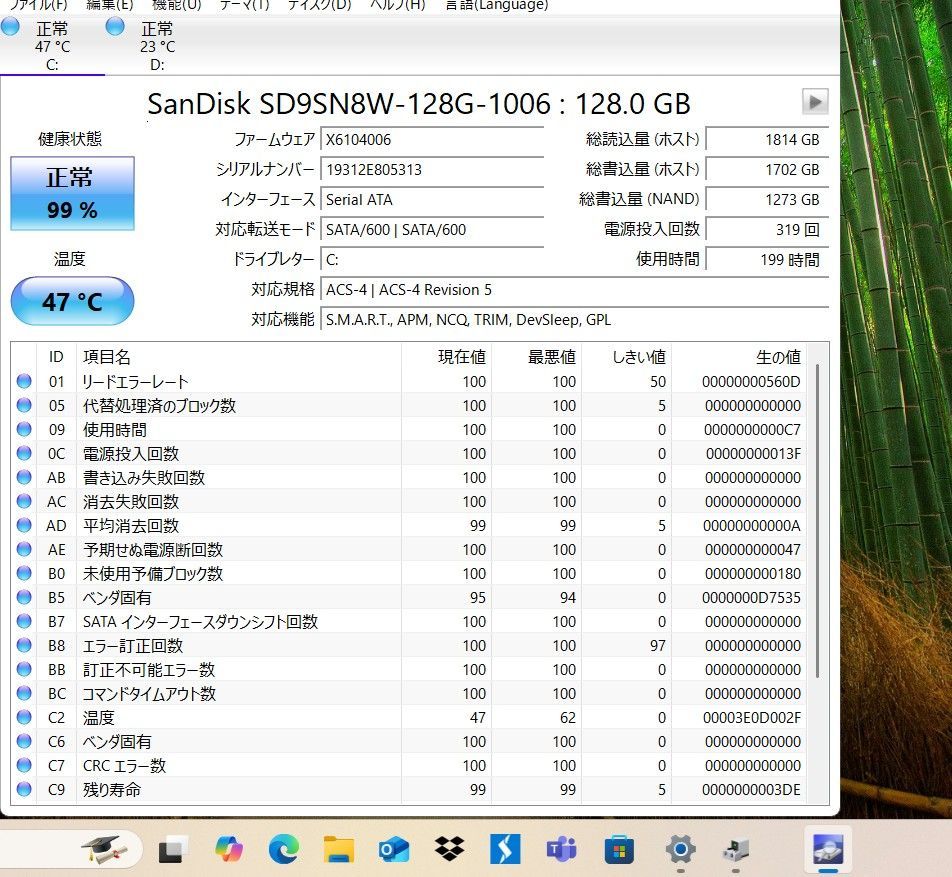Click the transfer mode field SATA/600 | SATA/600
Screen dimensions: 952x877
[432, 230]
